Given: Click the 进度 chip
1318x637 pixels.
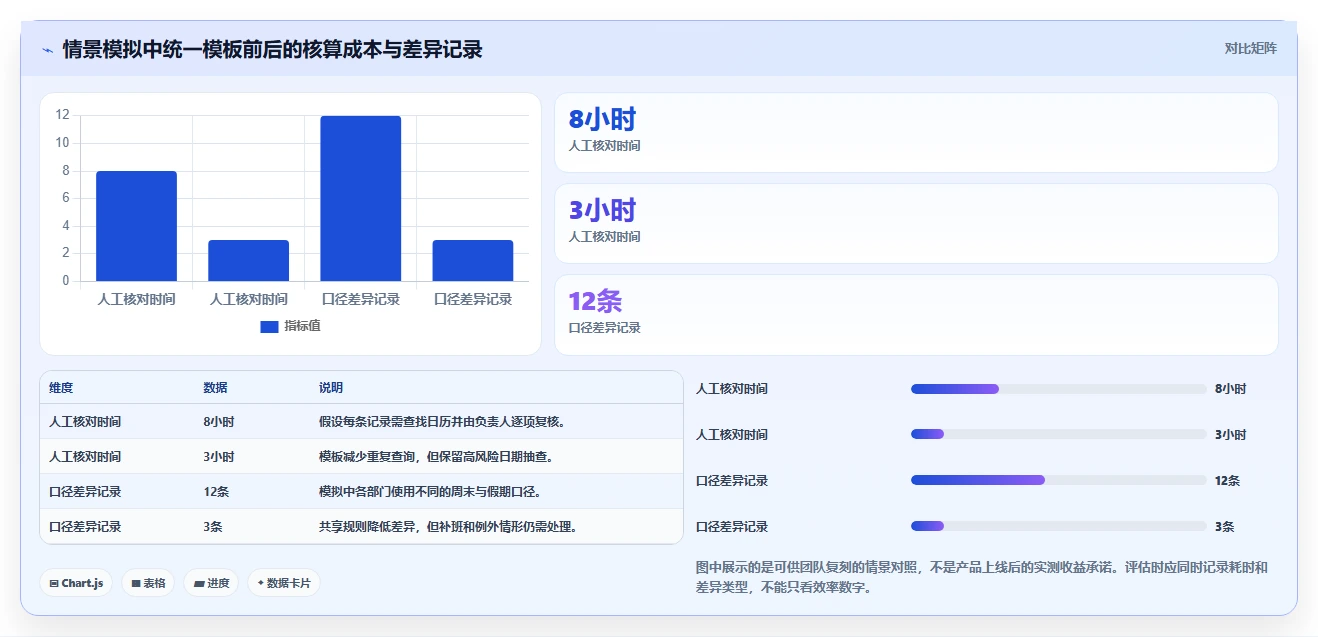Looking at the screenshot, I should point(211,583).
